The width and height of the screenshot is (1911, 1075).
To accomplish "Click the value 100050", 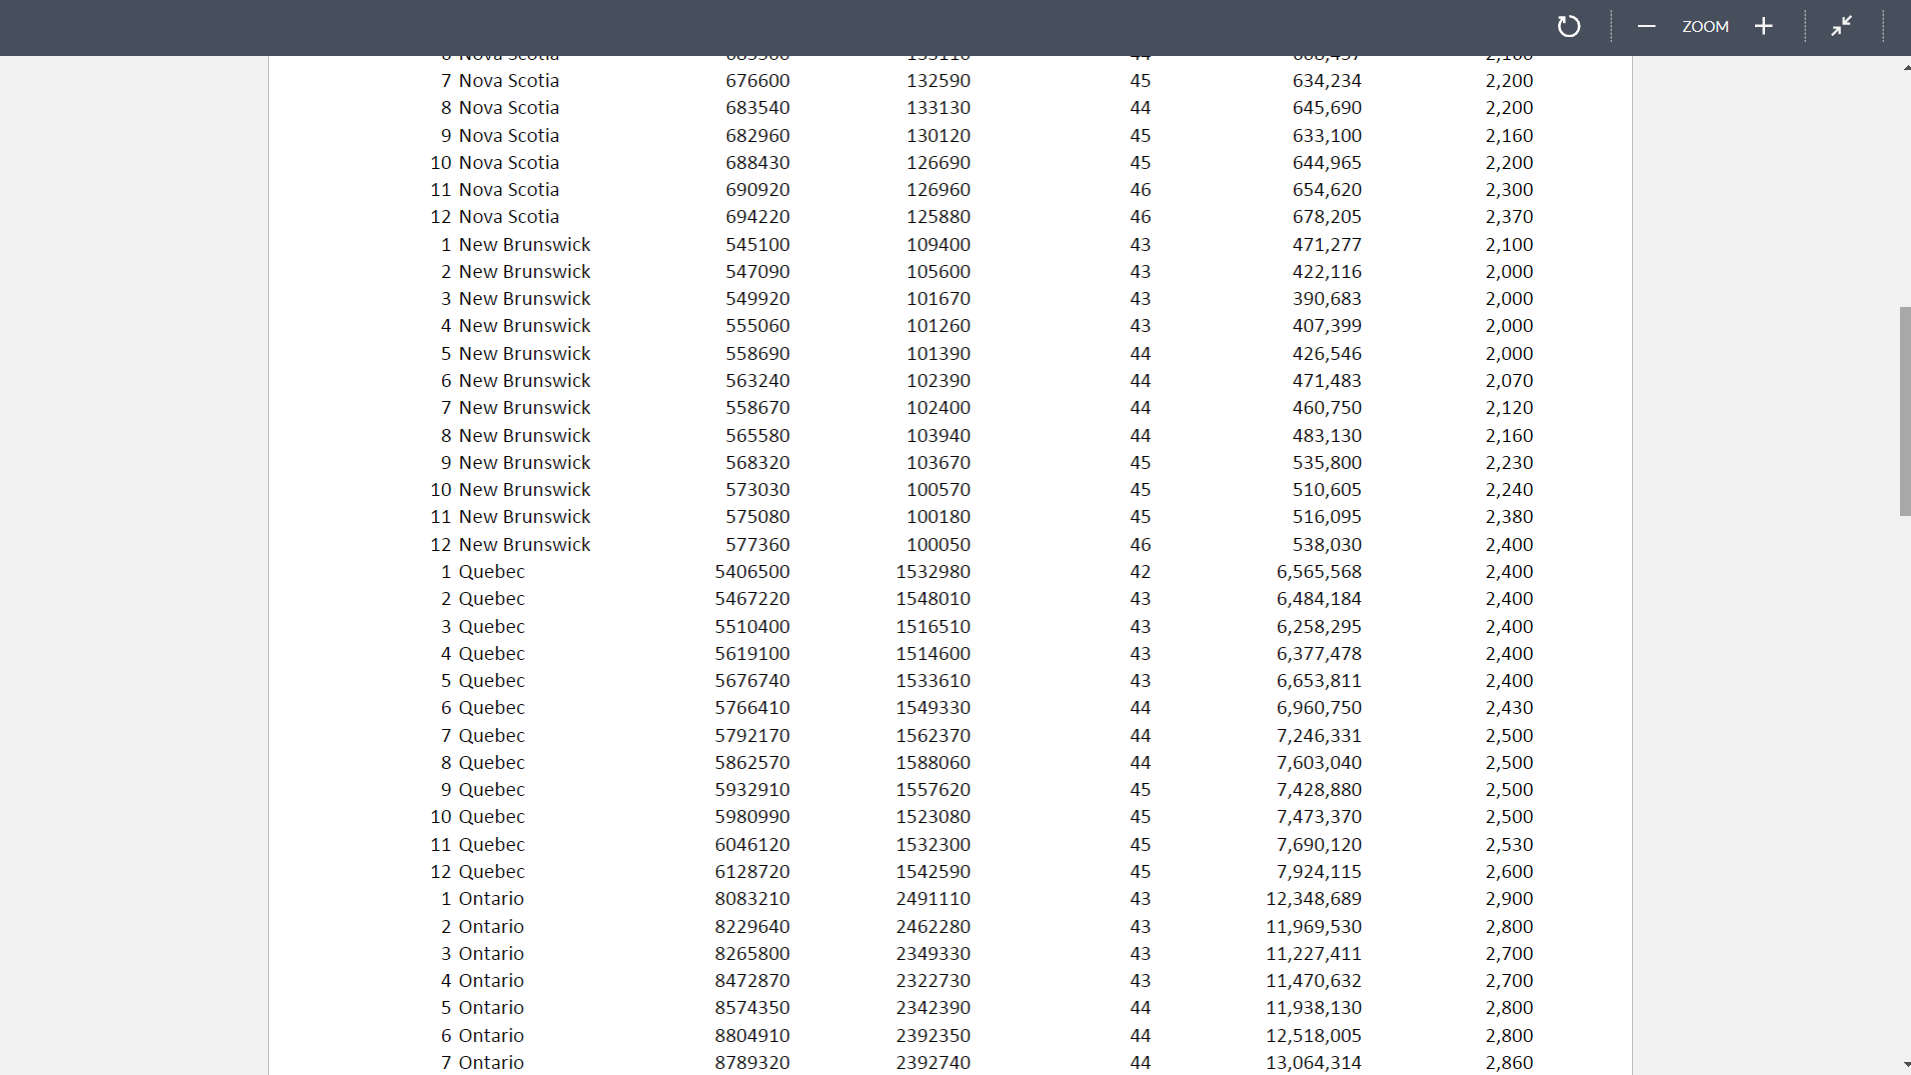I will coord(939,545).
